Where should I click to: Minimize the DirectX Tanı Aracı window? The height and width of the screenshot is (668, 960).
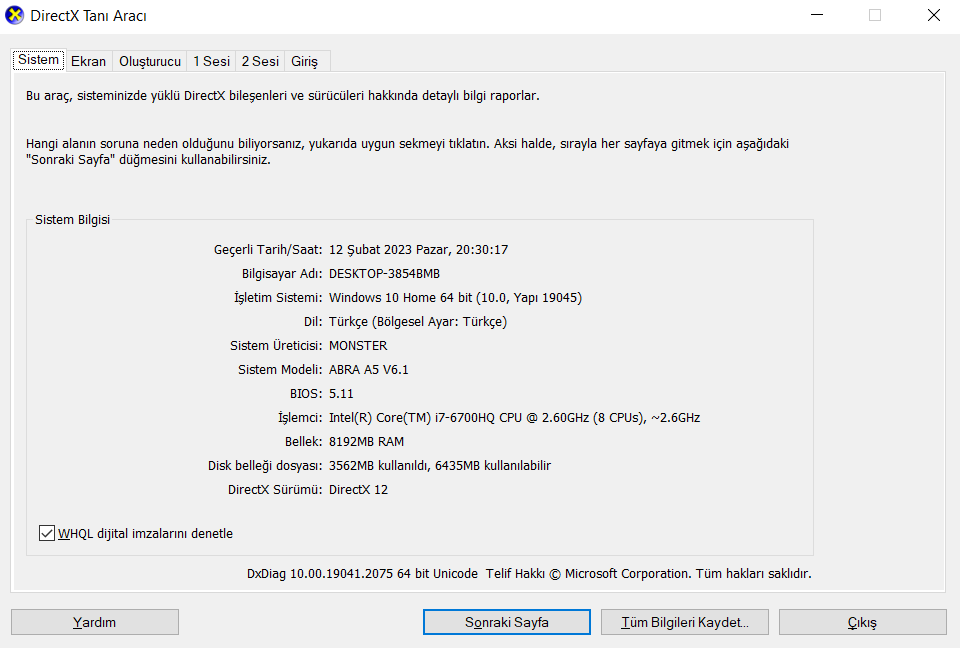click(x=817, y=15)
